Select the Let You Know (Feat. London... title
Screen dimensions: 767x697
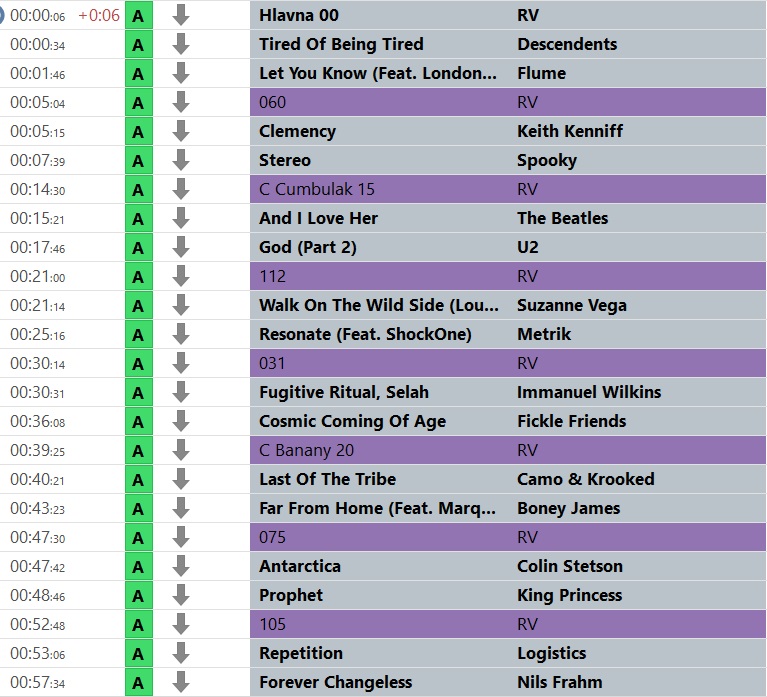coord(378,73)
